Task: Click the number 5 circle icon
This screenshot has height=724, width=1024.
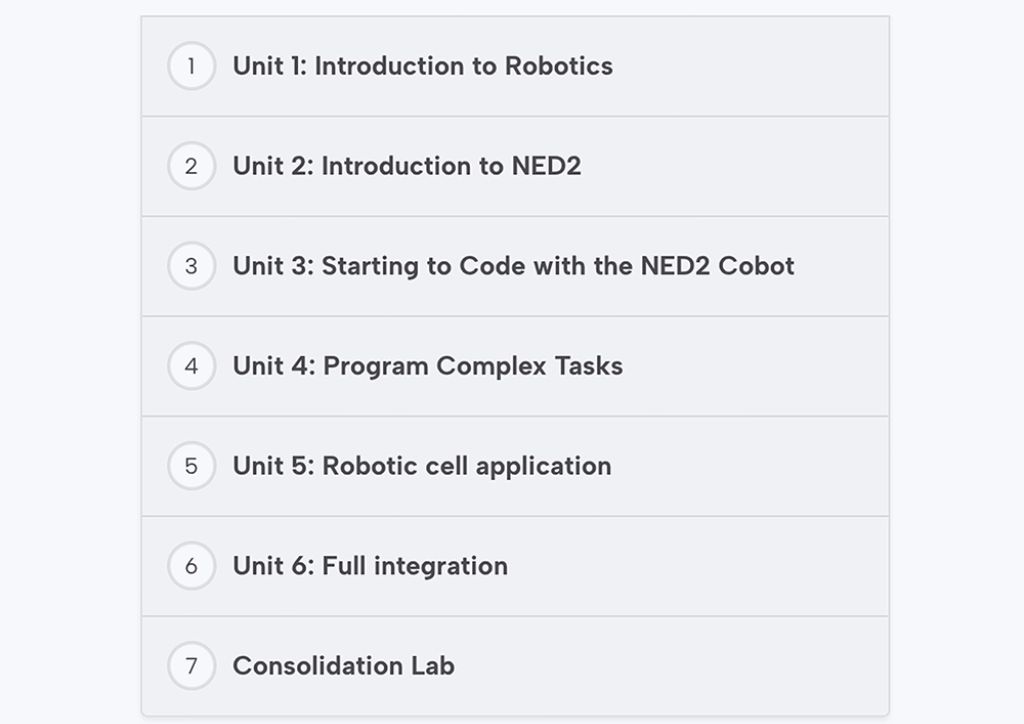Action: point(191,465)
